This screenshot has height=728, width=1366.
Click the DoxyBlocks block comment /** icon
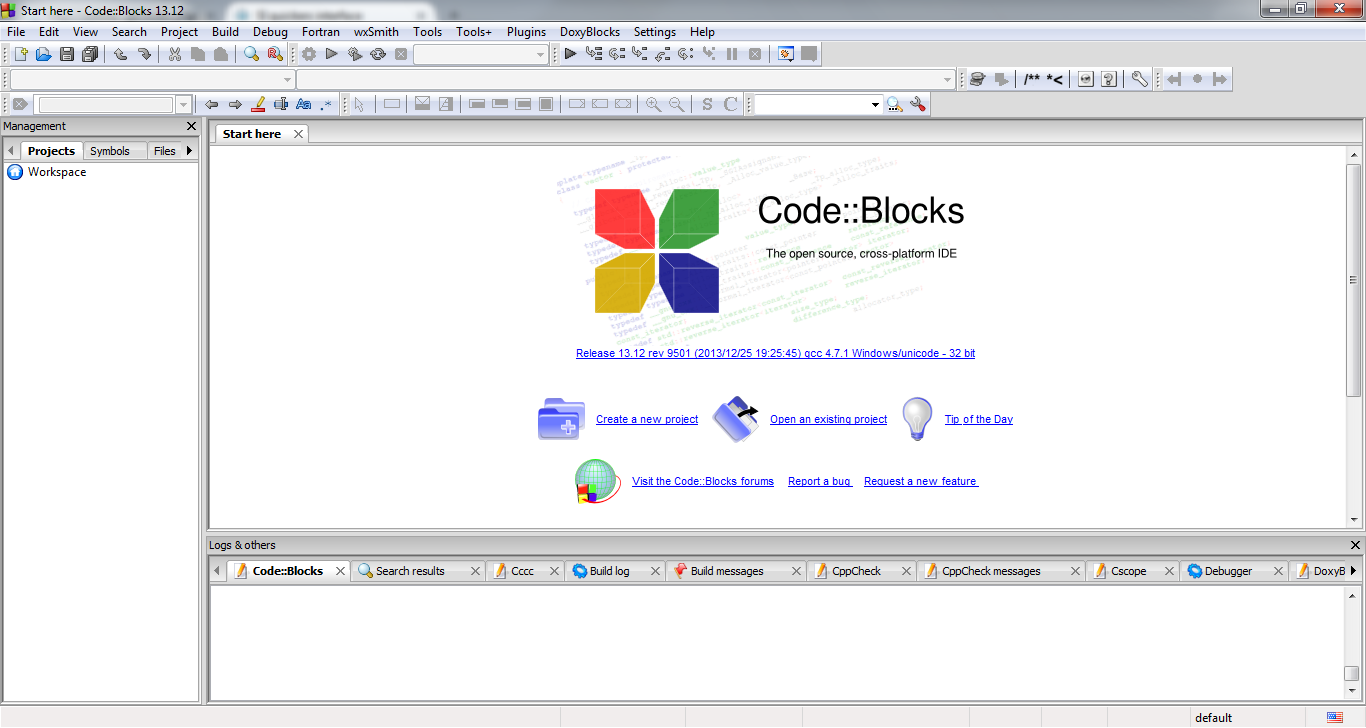point(1032,79)
